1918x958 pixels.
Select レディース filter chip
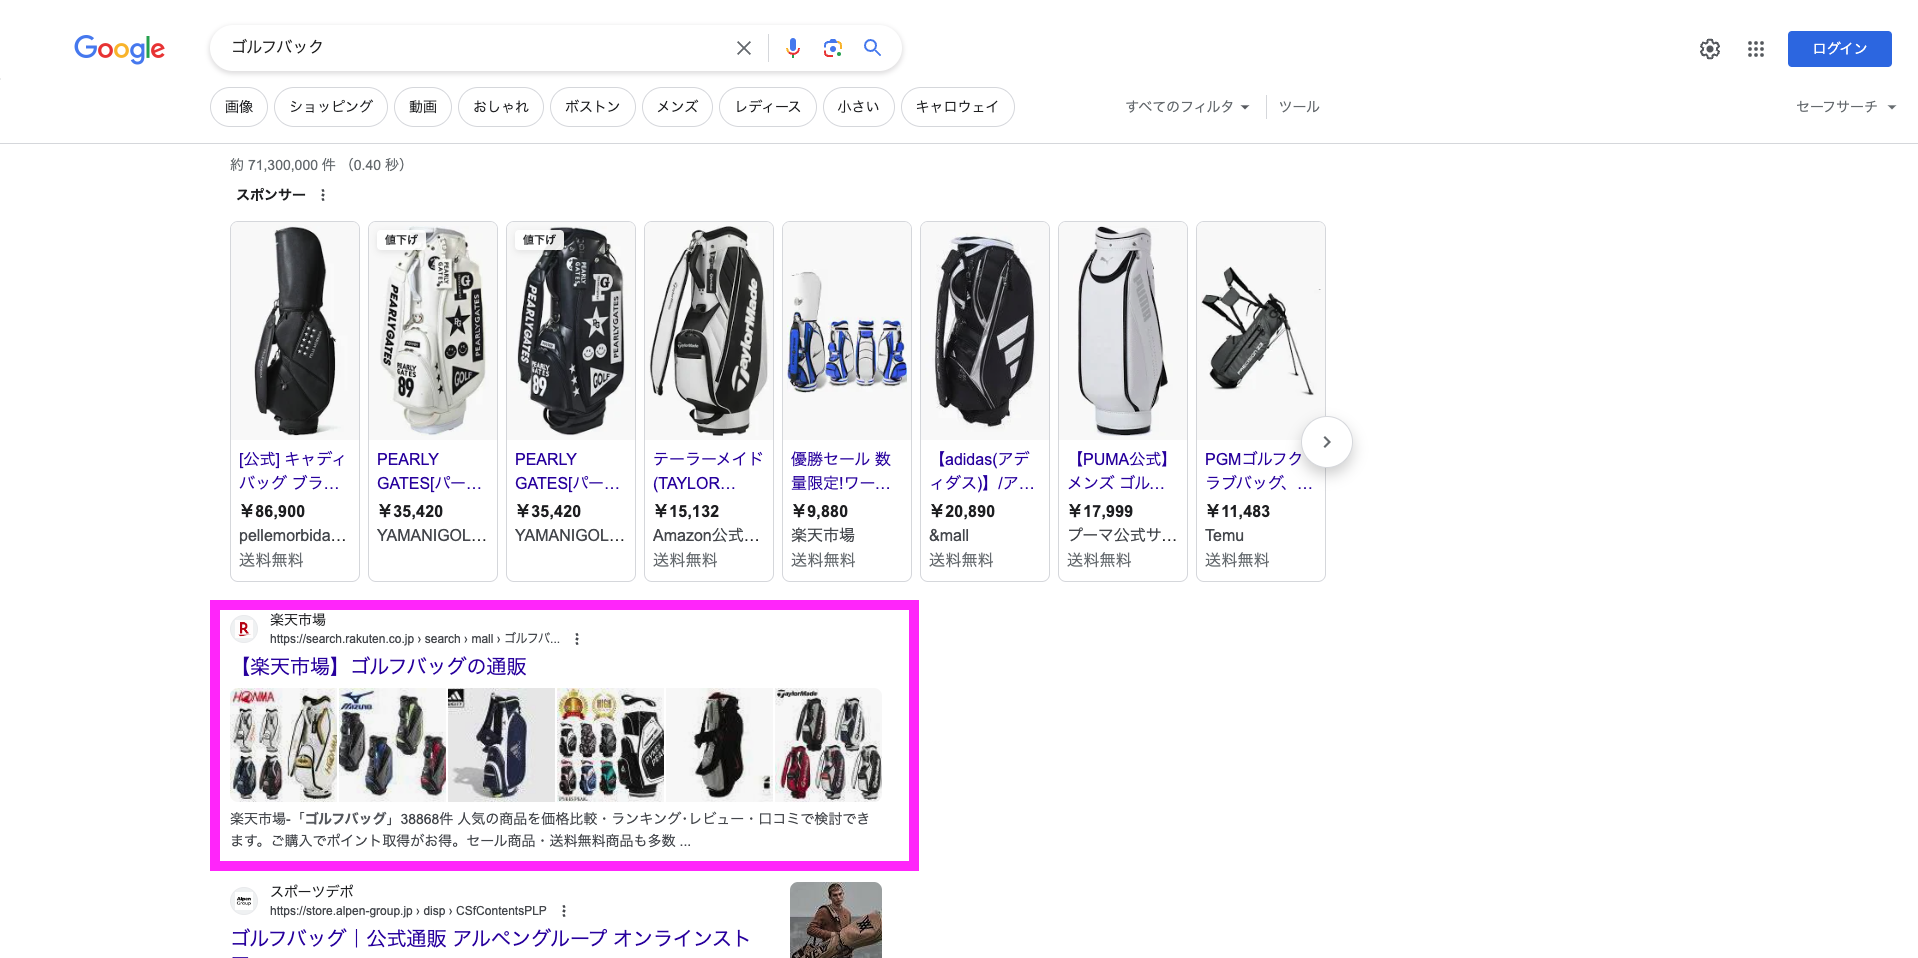pyautogui.click(x=768, y=107)
